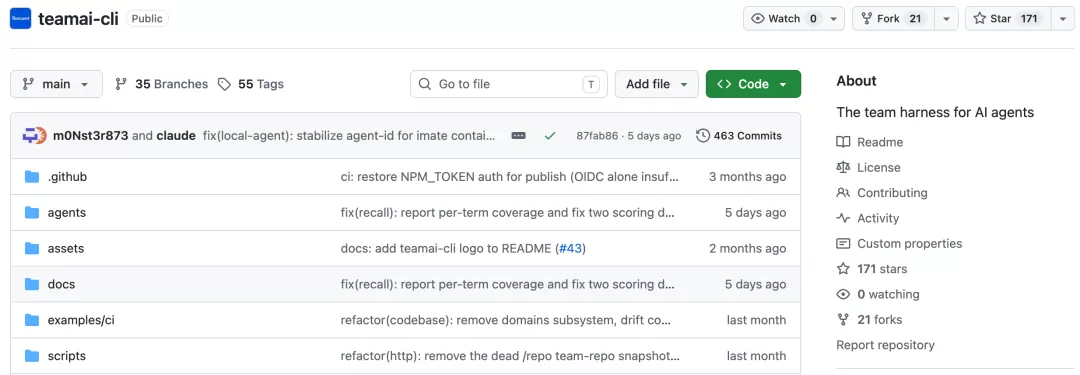Open the Watch options dropdown arrow
Viewport: 1080px width, 375px height.
tap(834, 19)
